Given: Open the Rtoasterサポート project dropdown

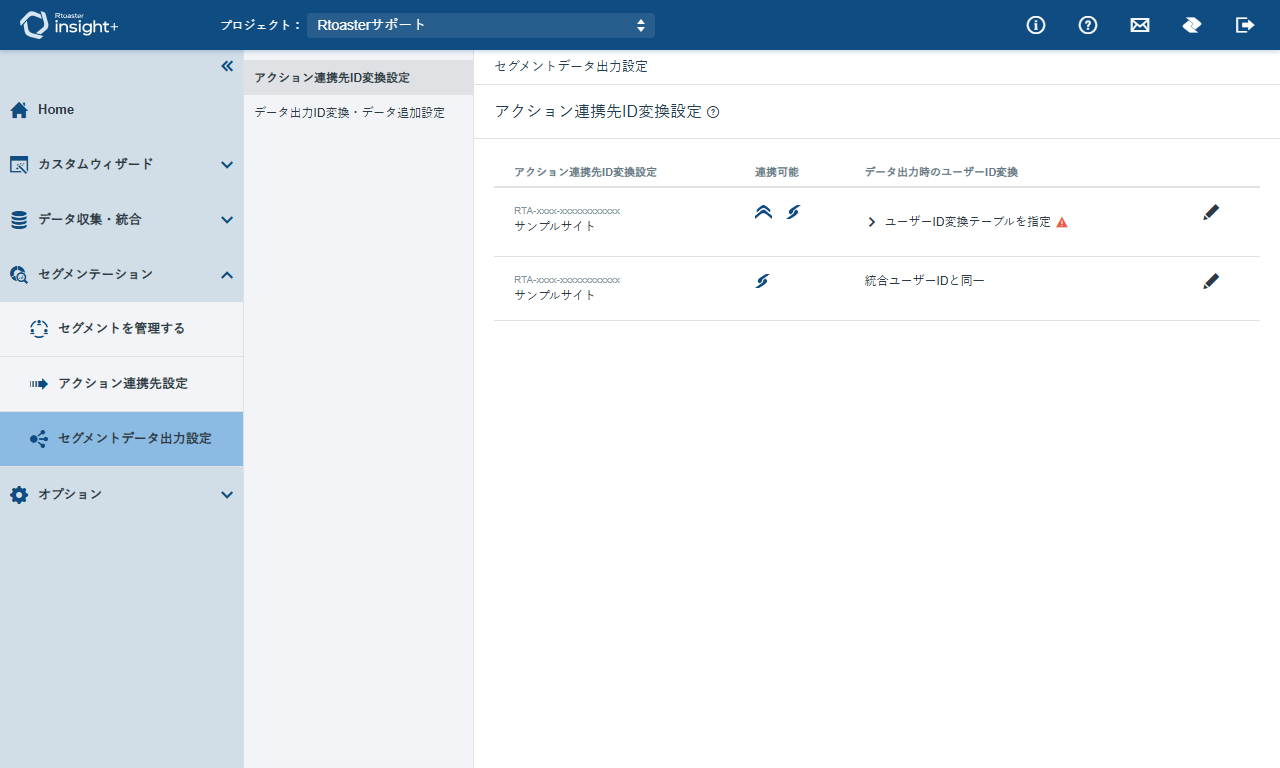Looking at the screenshot, I should [x=481, y=25].
